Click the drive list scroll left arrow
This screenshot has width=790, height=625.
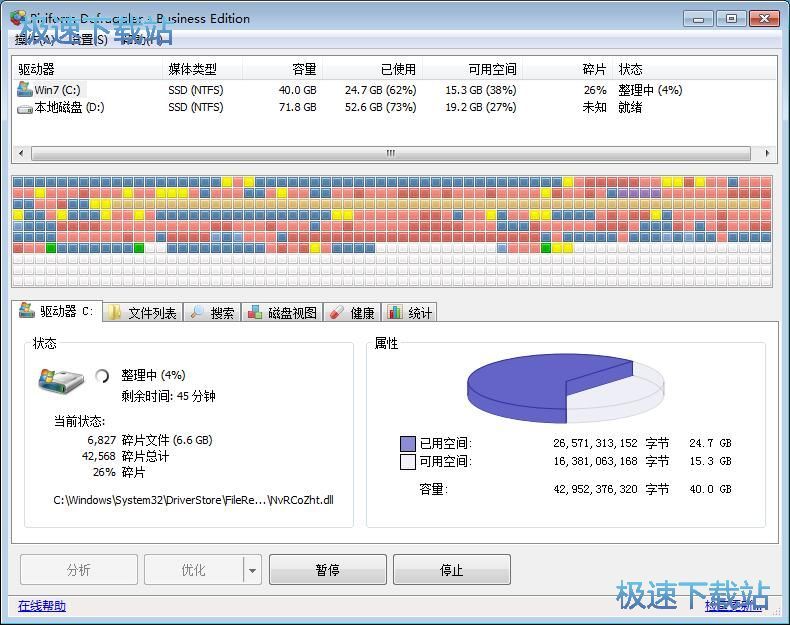pos(20,154)
